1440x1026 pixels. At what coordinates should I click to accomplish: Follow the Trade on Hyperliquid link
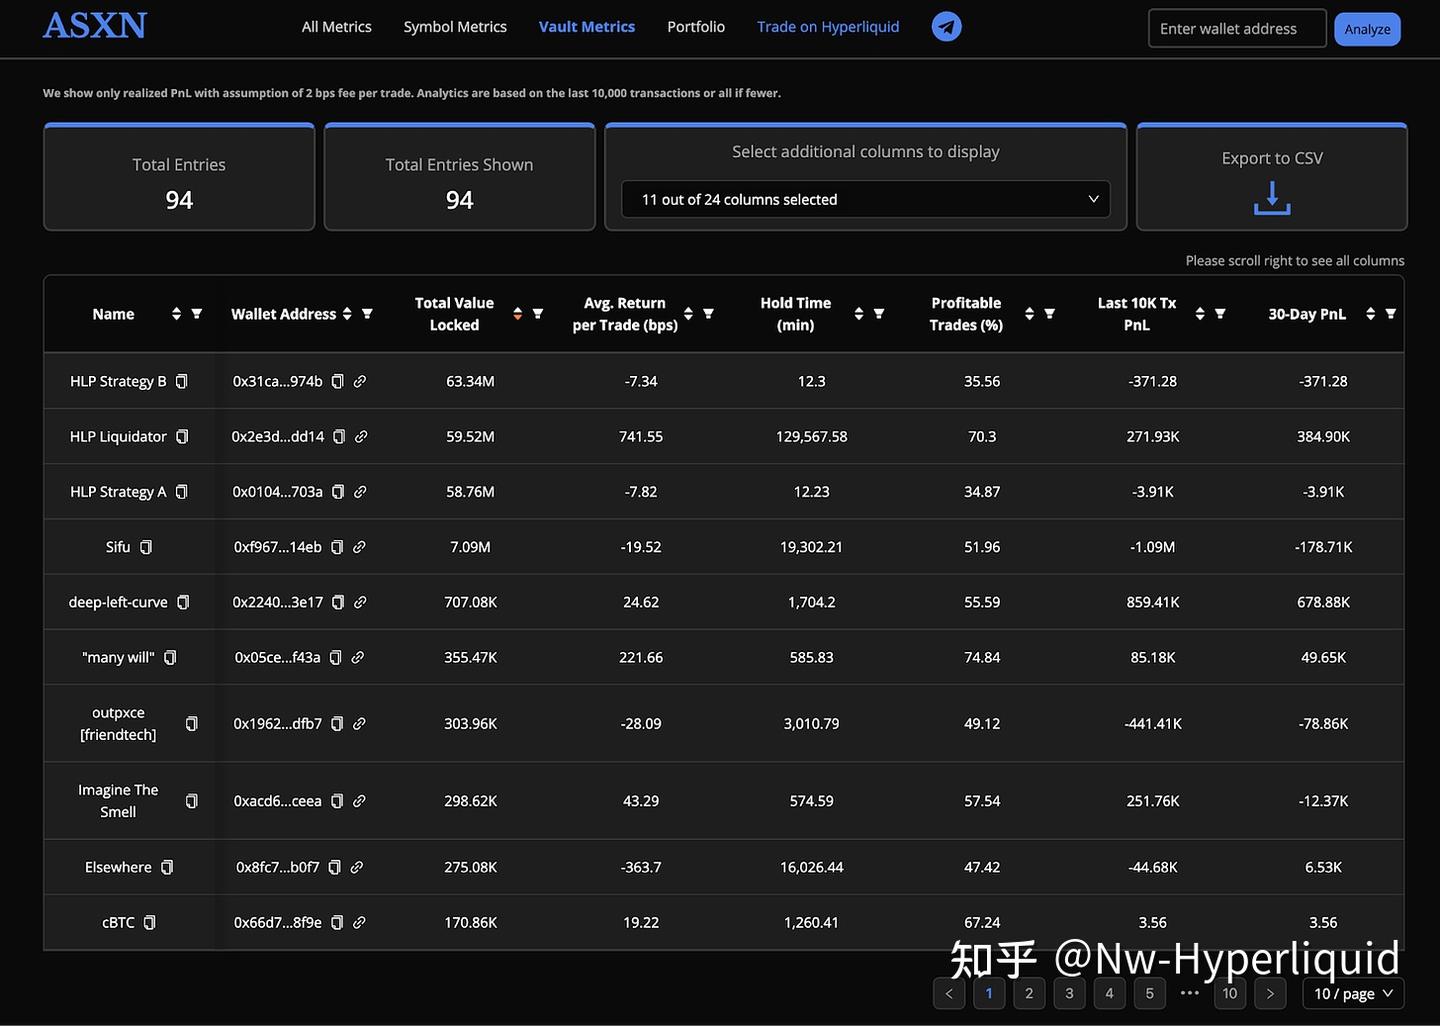tap(828, 27)
